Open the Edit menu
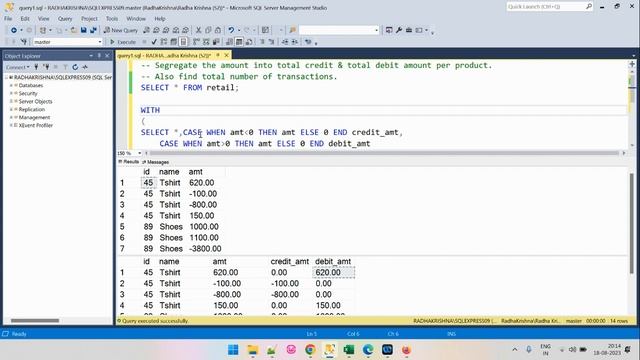640x360 pixels. coord(25,19)
